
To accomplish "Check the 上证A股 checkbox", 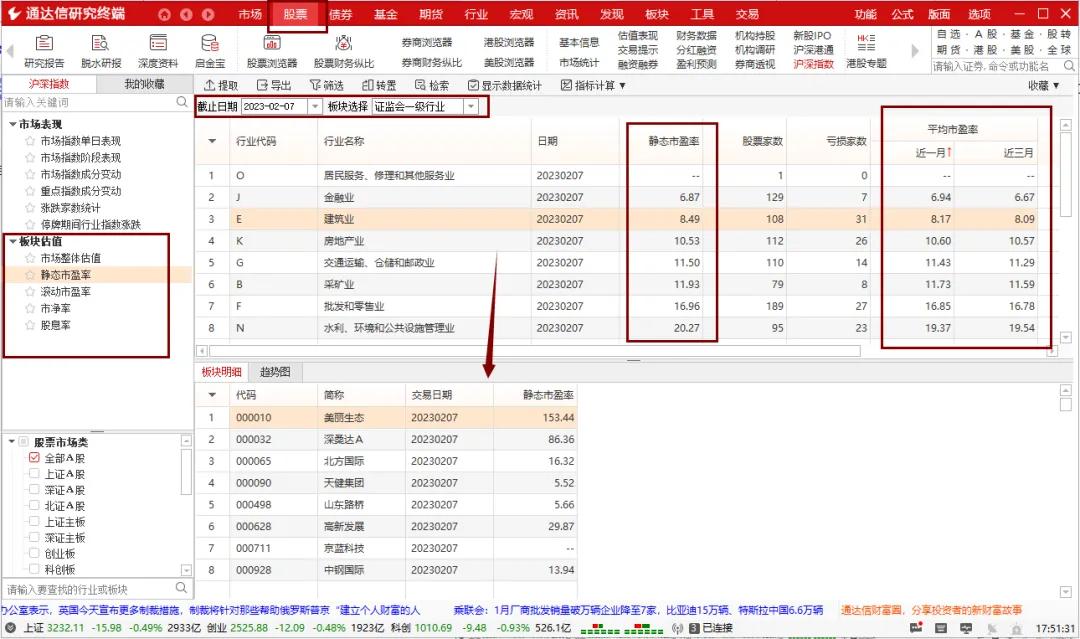I will [34, 473].
